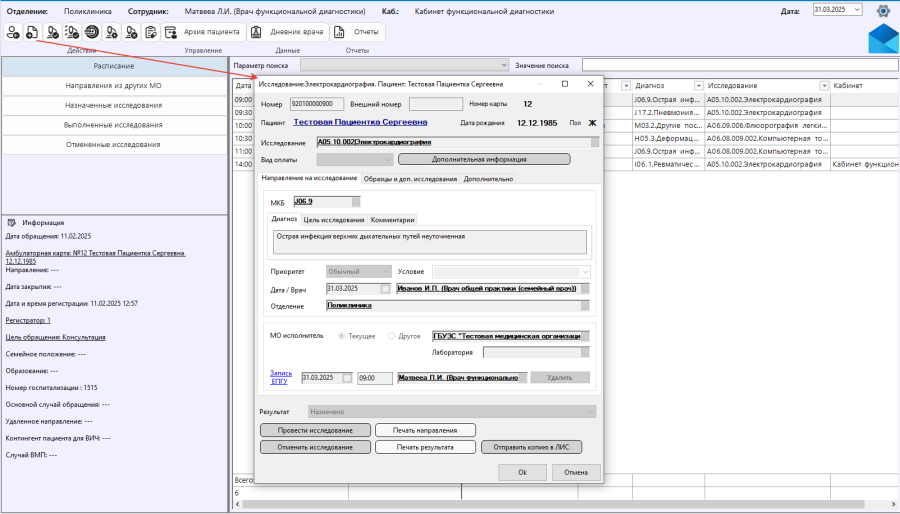900x514 pixels.
Task: Select the Другое radio button
Action: [x=391, y=336]
